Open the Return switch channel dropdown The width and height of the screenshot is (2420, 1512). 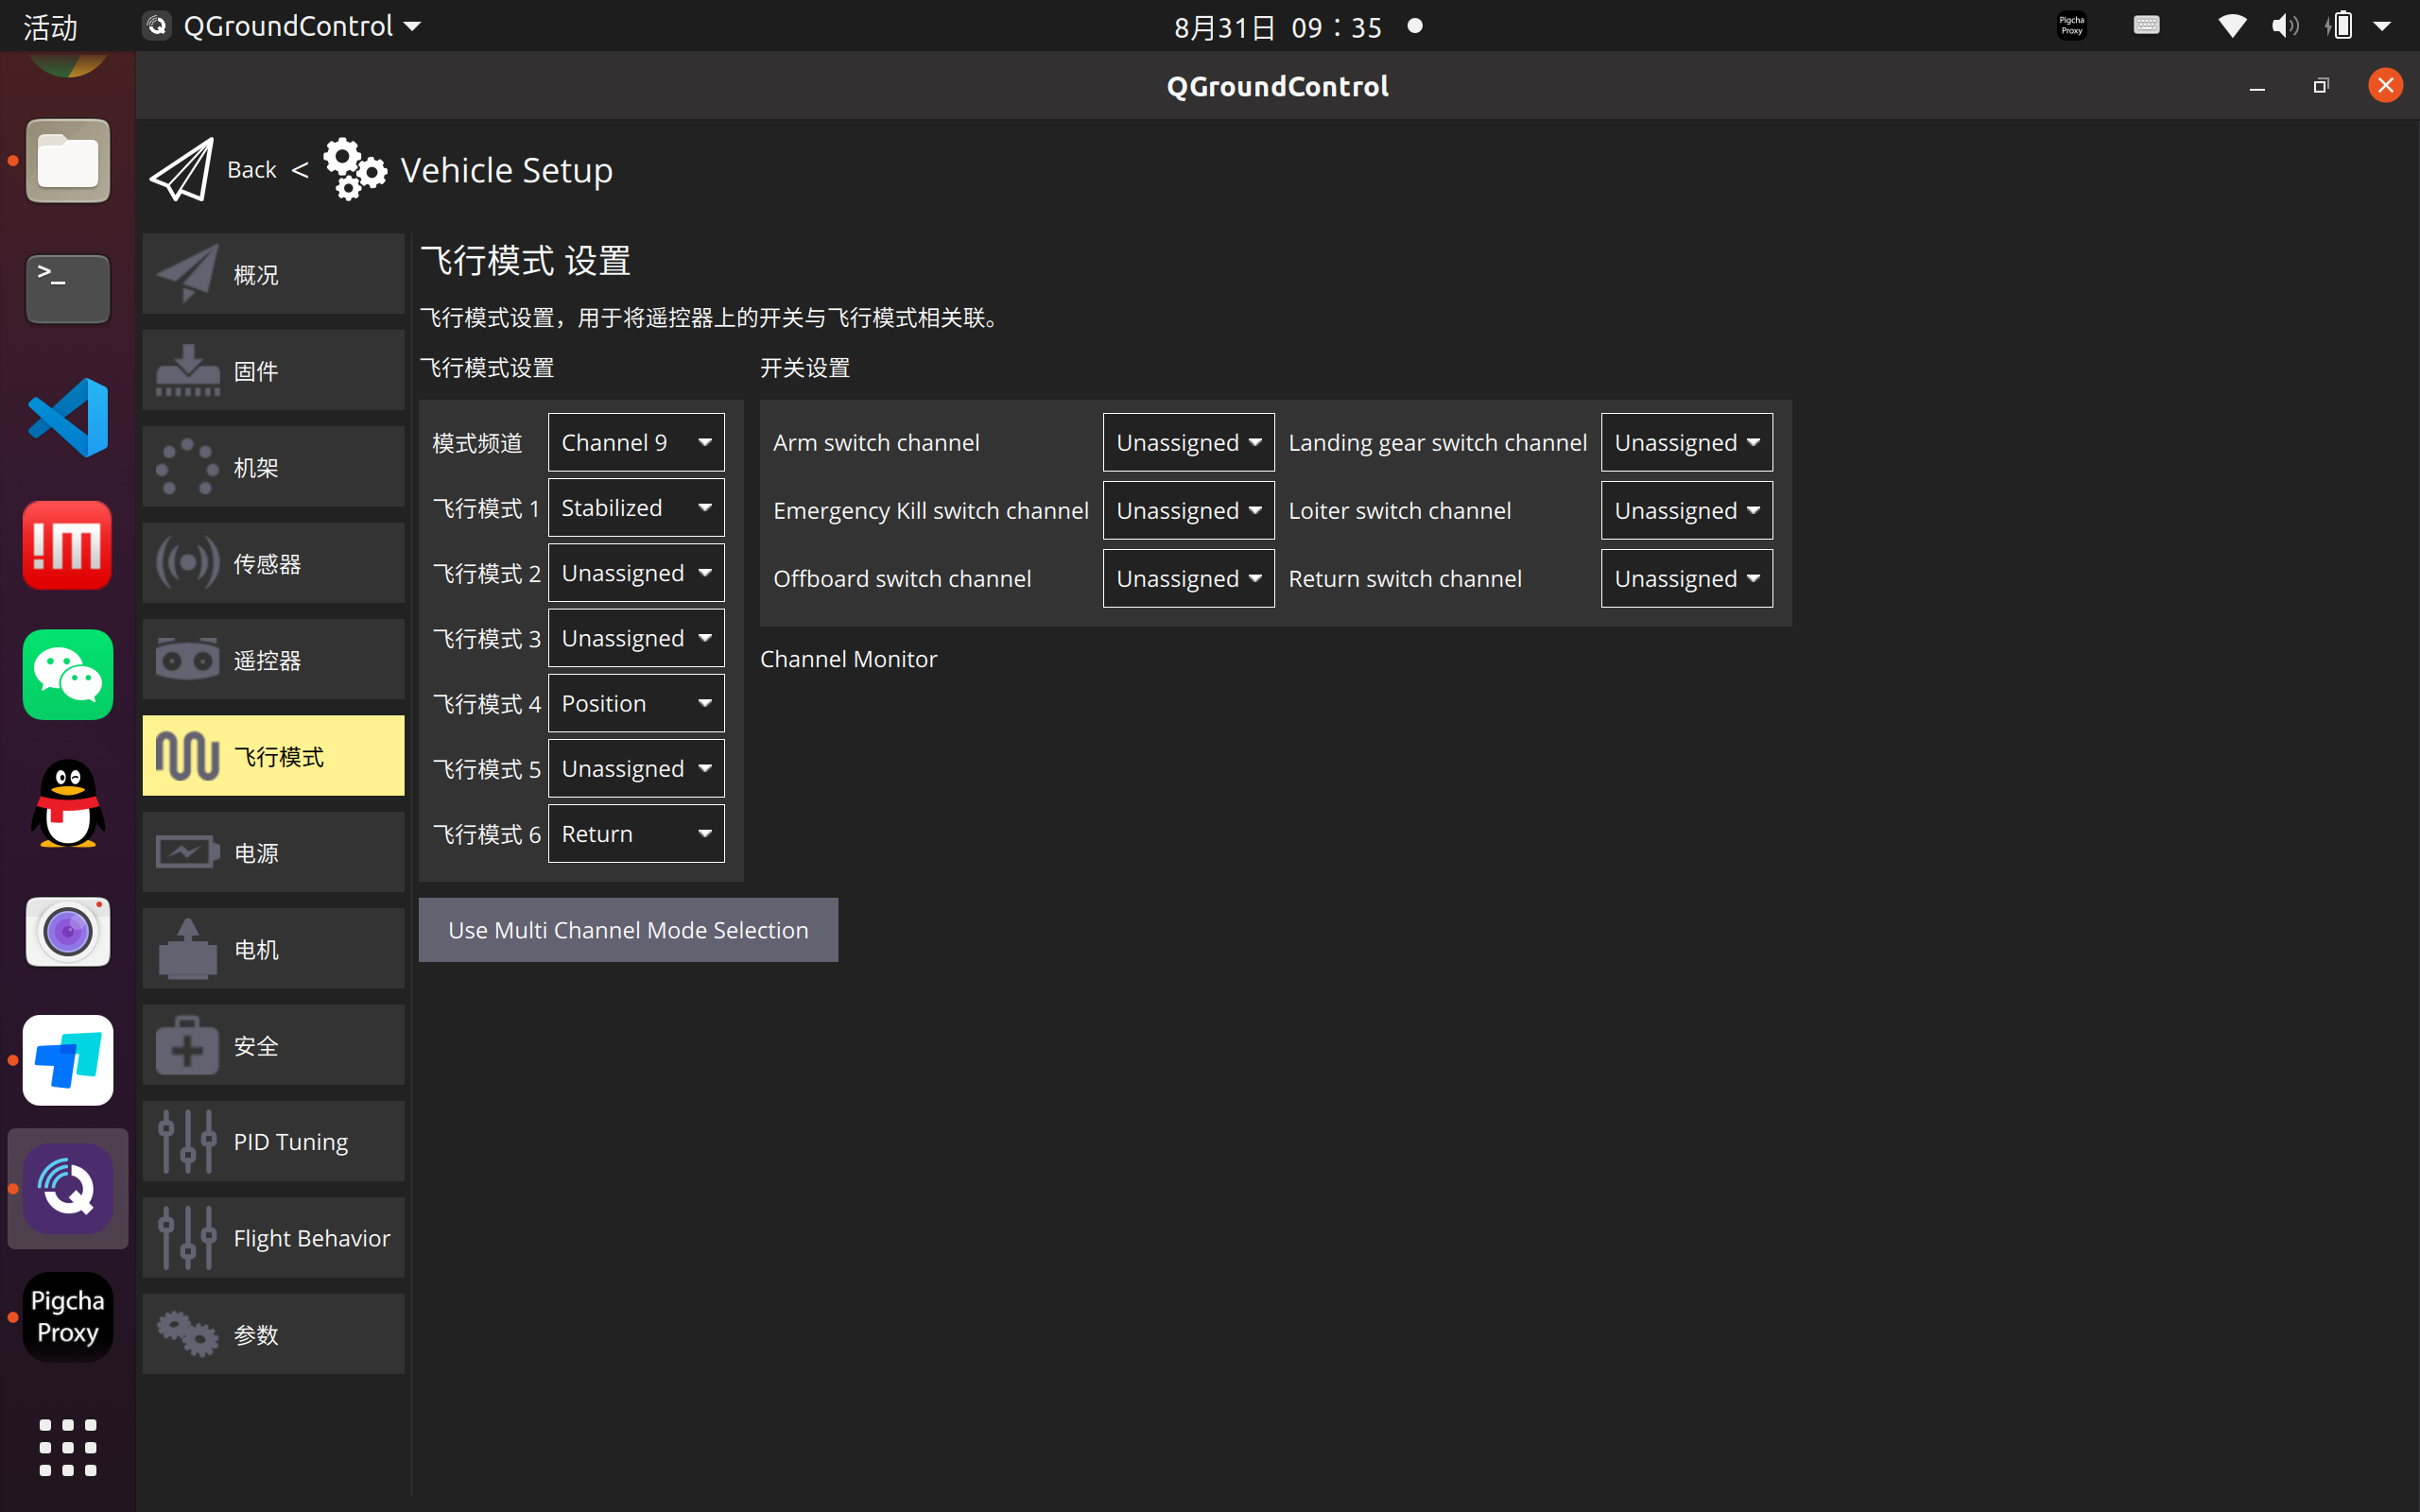point(1686,578)
